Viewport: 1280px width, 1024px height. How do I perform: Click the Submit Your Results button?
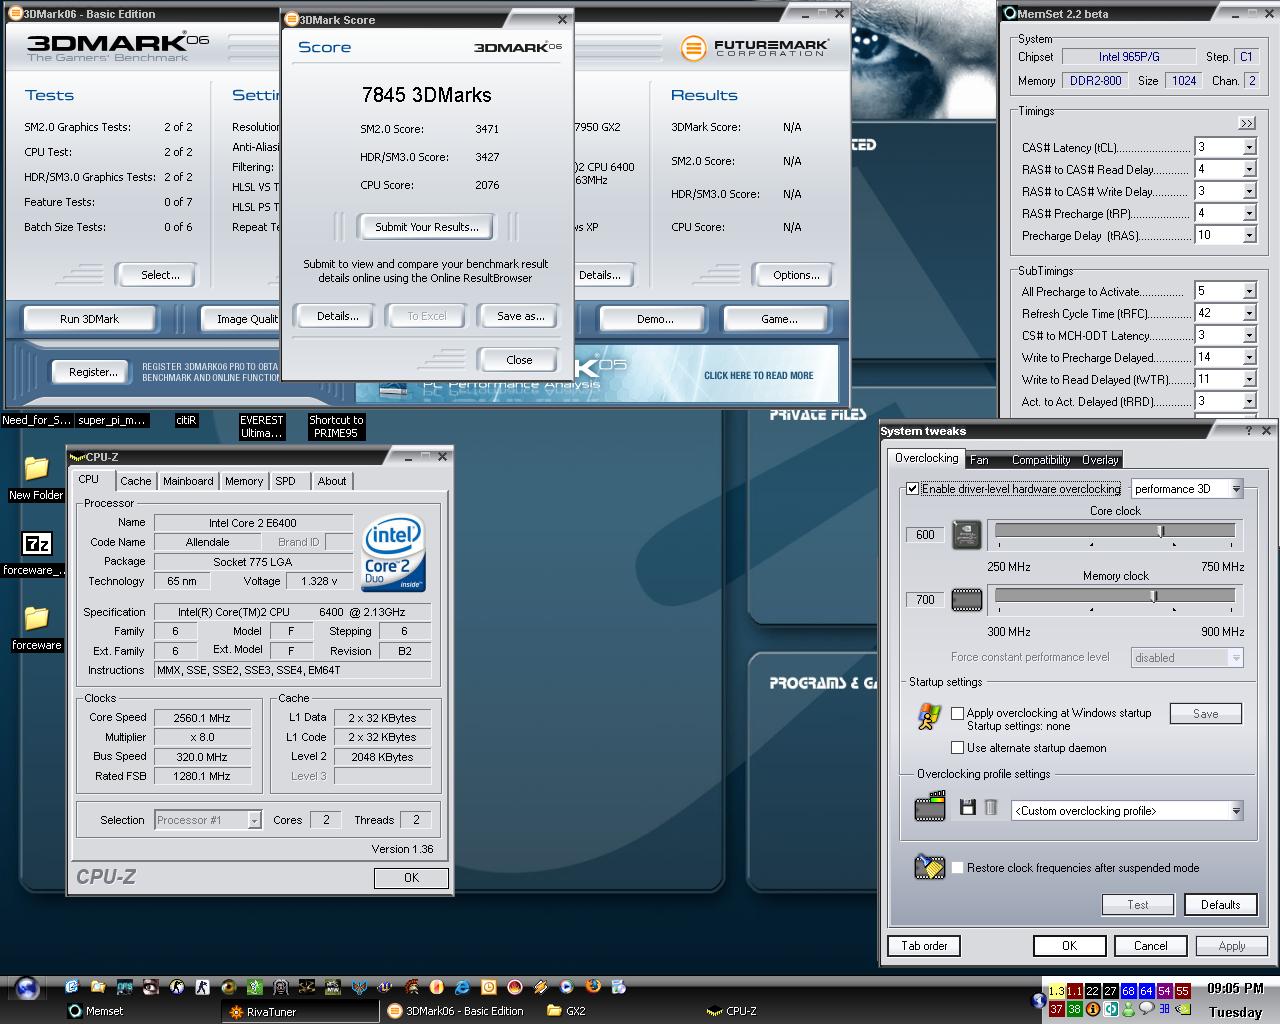(427, 227)
